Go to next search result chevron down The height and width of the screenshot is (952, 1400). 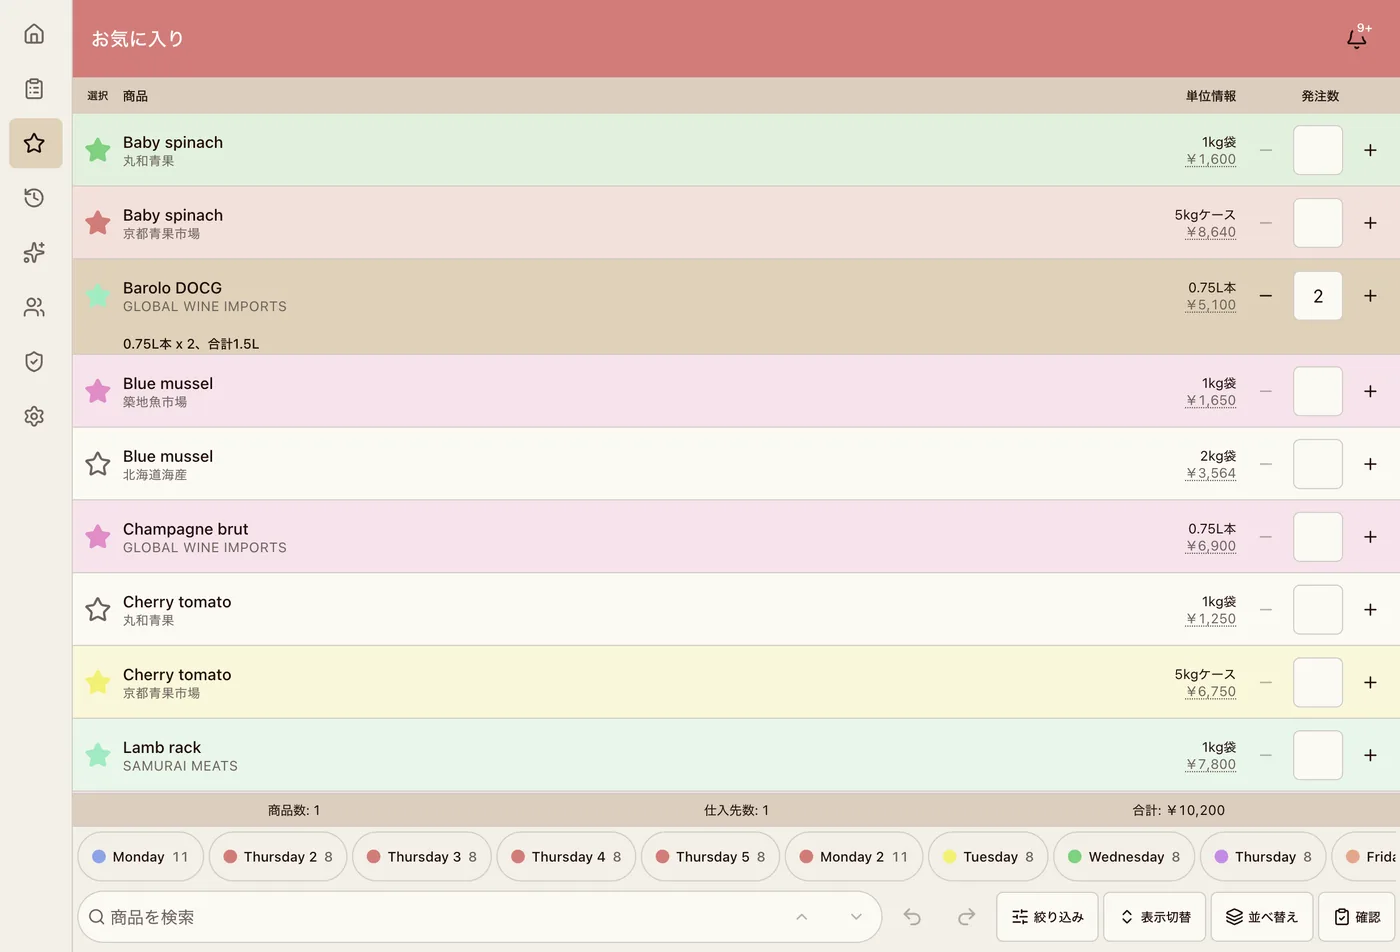(856, 917)
